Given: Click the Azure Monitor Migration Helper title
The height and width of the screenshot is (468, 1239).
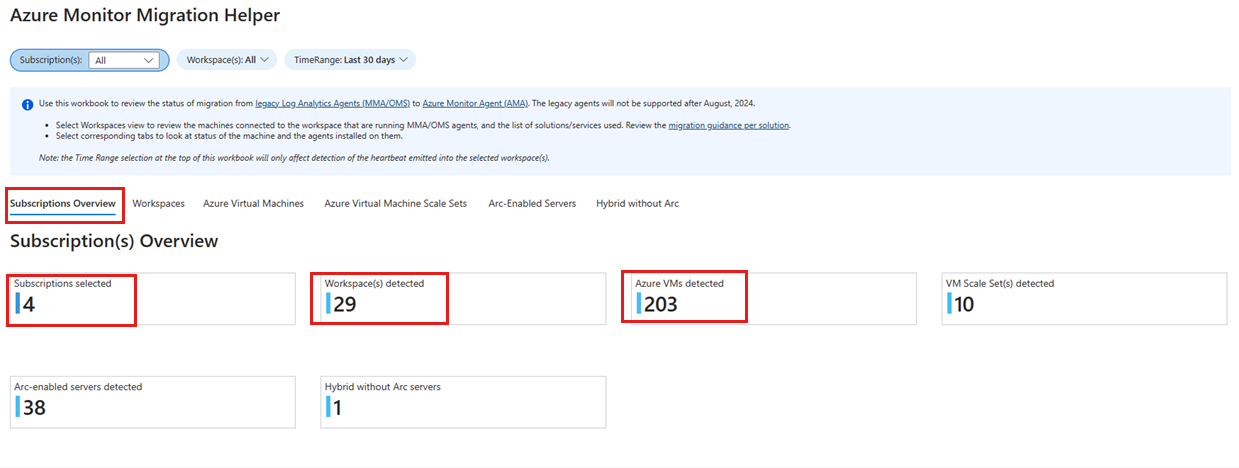Looking at the screenshot, I should pos(145,16).
